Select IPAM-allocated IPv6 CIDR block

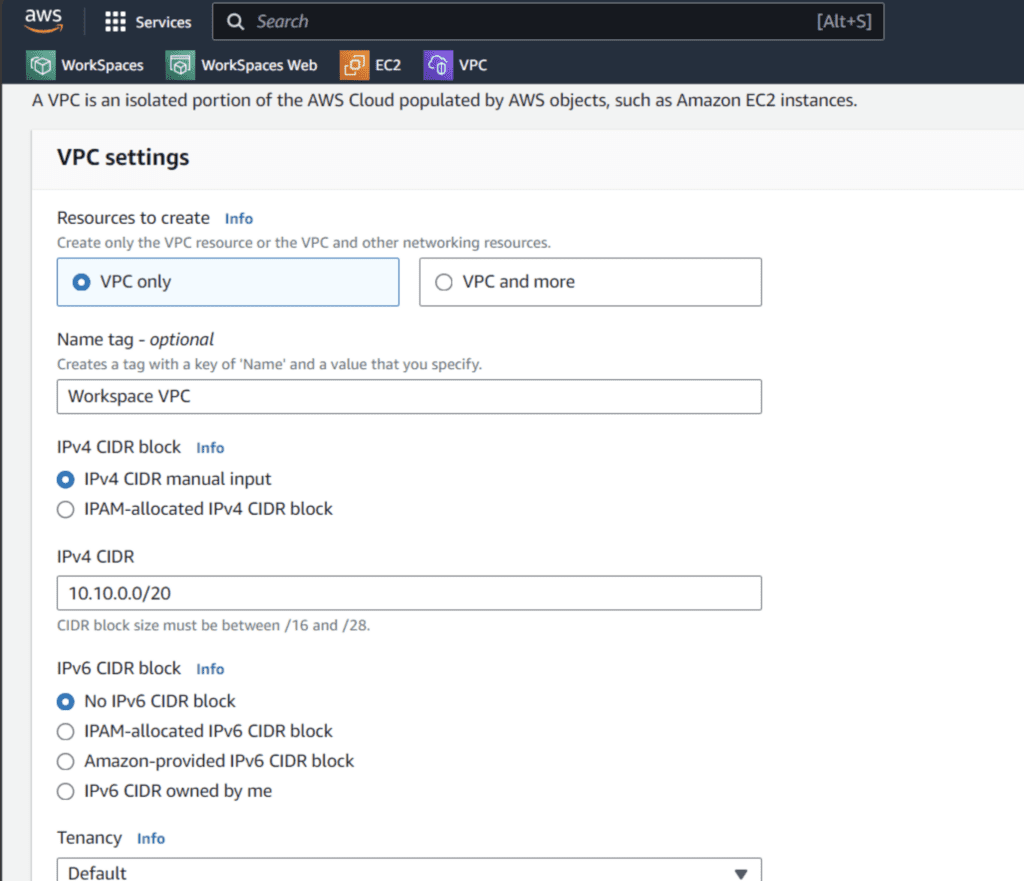(65, 731)
